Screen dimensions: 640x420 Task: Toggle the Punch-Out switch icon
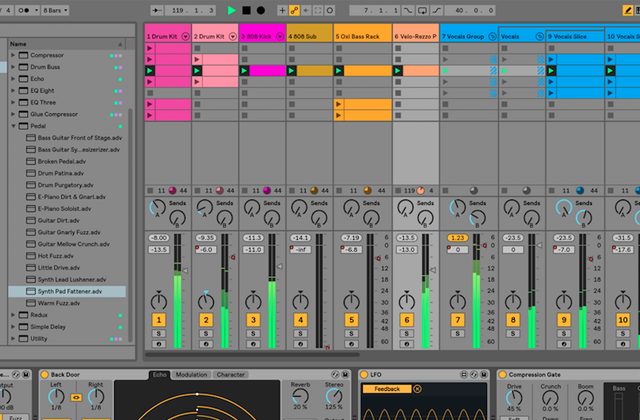[436, 10]
